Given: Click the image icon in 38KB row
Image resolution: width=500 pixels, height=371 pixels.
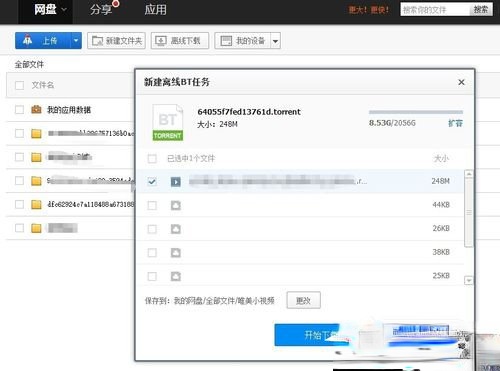Looking at the screenshot, I should pos(176,253).
